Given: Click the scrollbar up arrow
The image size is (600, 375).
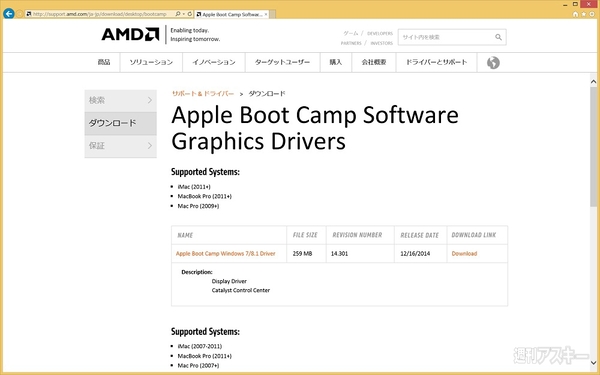Looking at the screenshot, I should pos(593,81).
